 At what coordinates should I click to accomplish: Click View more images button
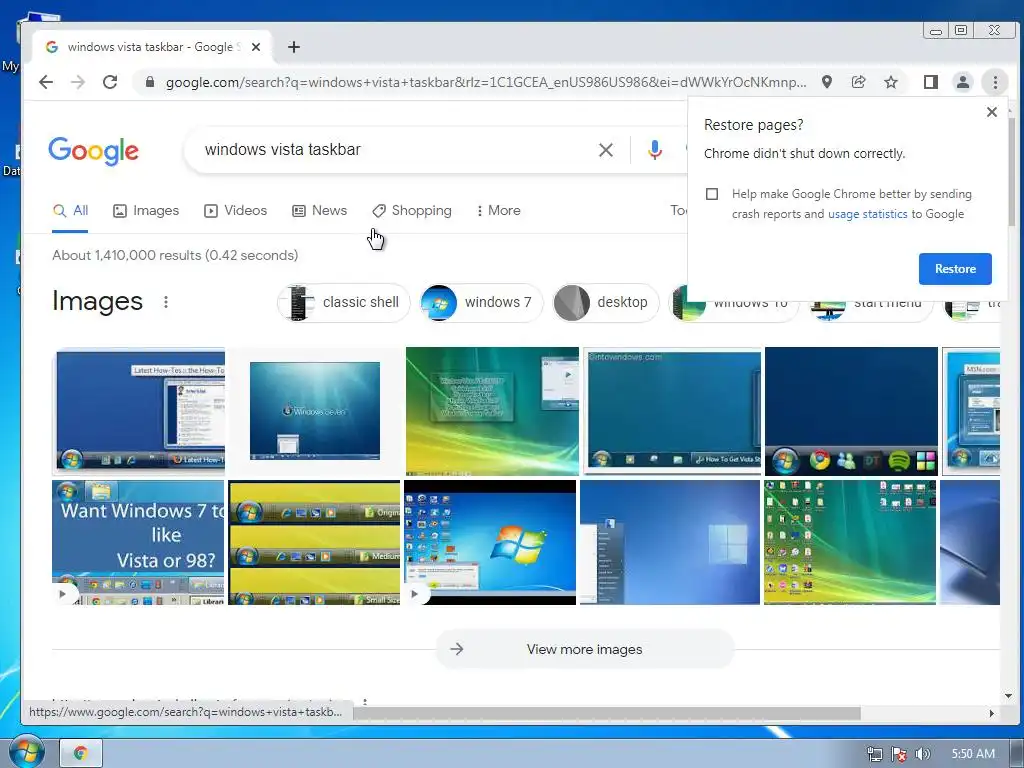tap(584, 649)
